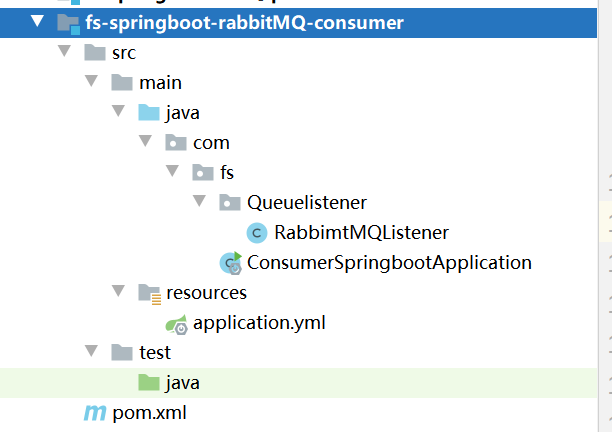Click the application.yml Spring config icon

(x=177, y=324)
